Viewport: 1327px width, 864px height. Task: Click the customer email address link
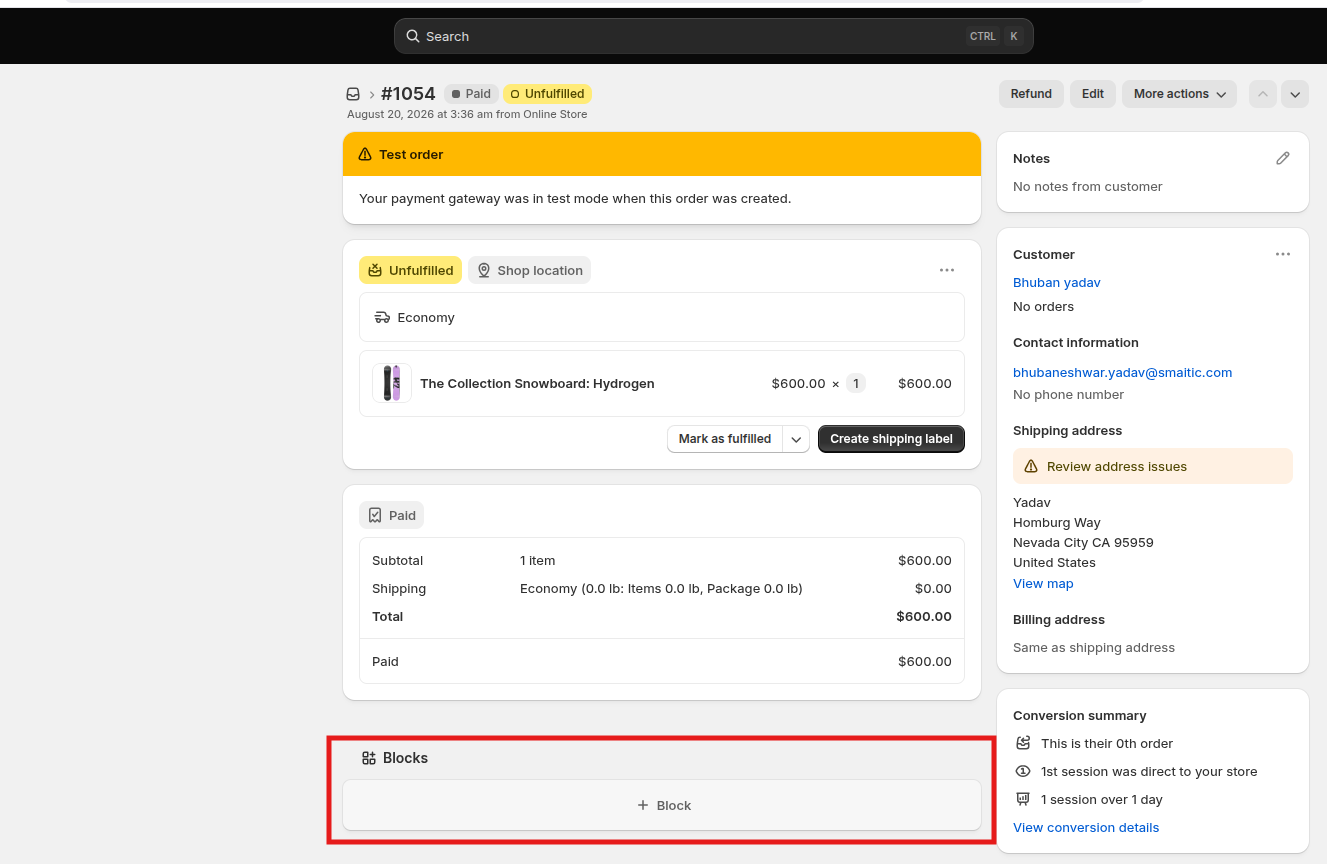point(1122,372)
